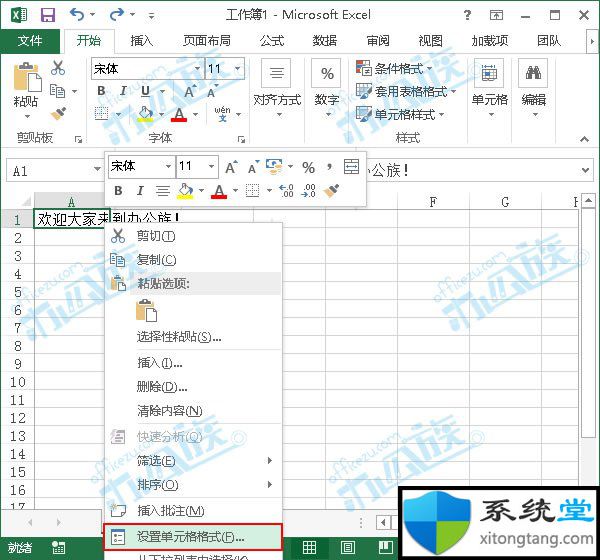Open the 单元格 cells group
The width and height of the screenshot is (600, 560).
tap(489, 89)
